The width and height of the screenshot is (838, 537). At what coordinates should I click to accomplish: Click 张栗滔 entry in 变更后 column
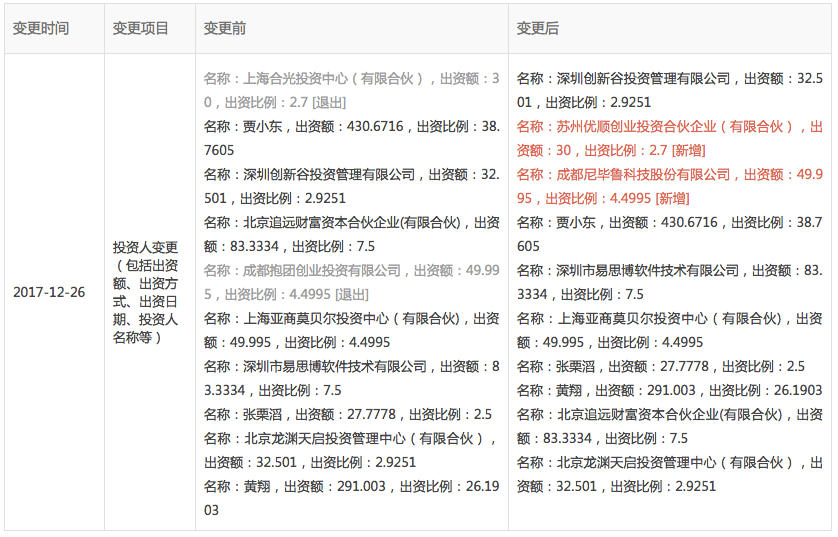(x=661, y=367)
